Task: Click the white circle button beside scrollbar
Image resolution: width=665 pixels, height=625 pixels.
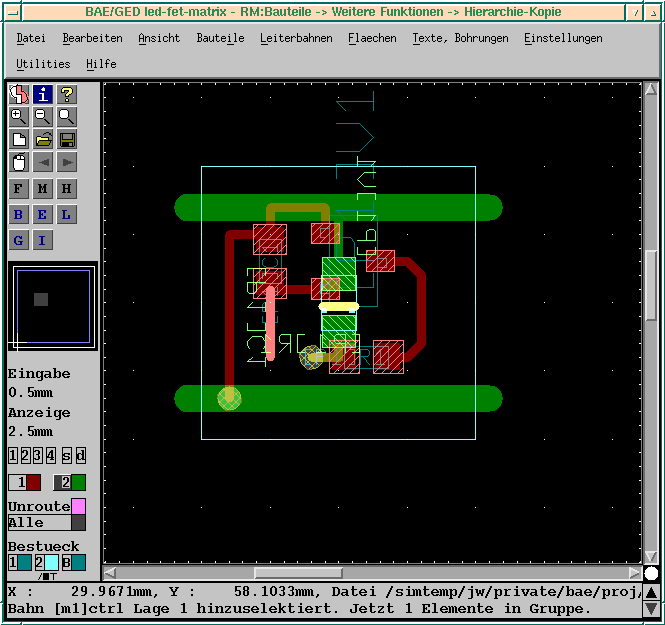Action: point(651,573)
